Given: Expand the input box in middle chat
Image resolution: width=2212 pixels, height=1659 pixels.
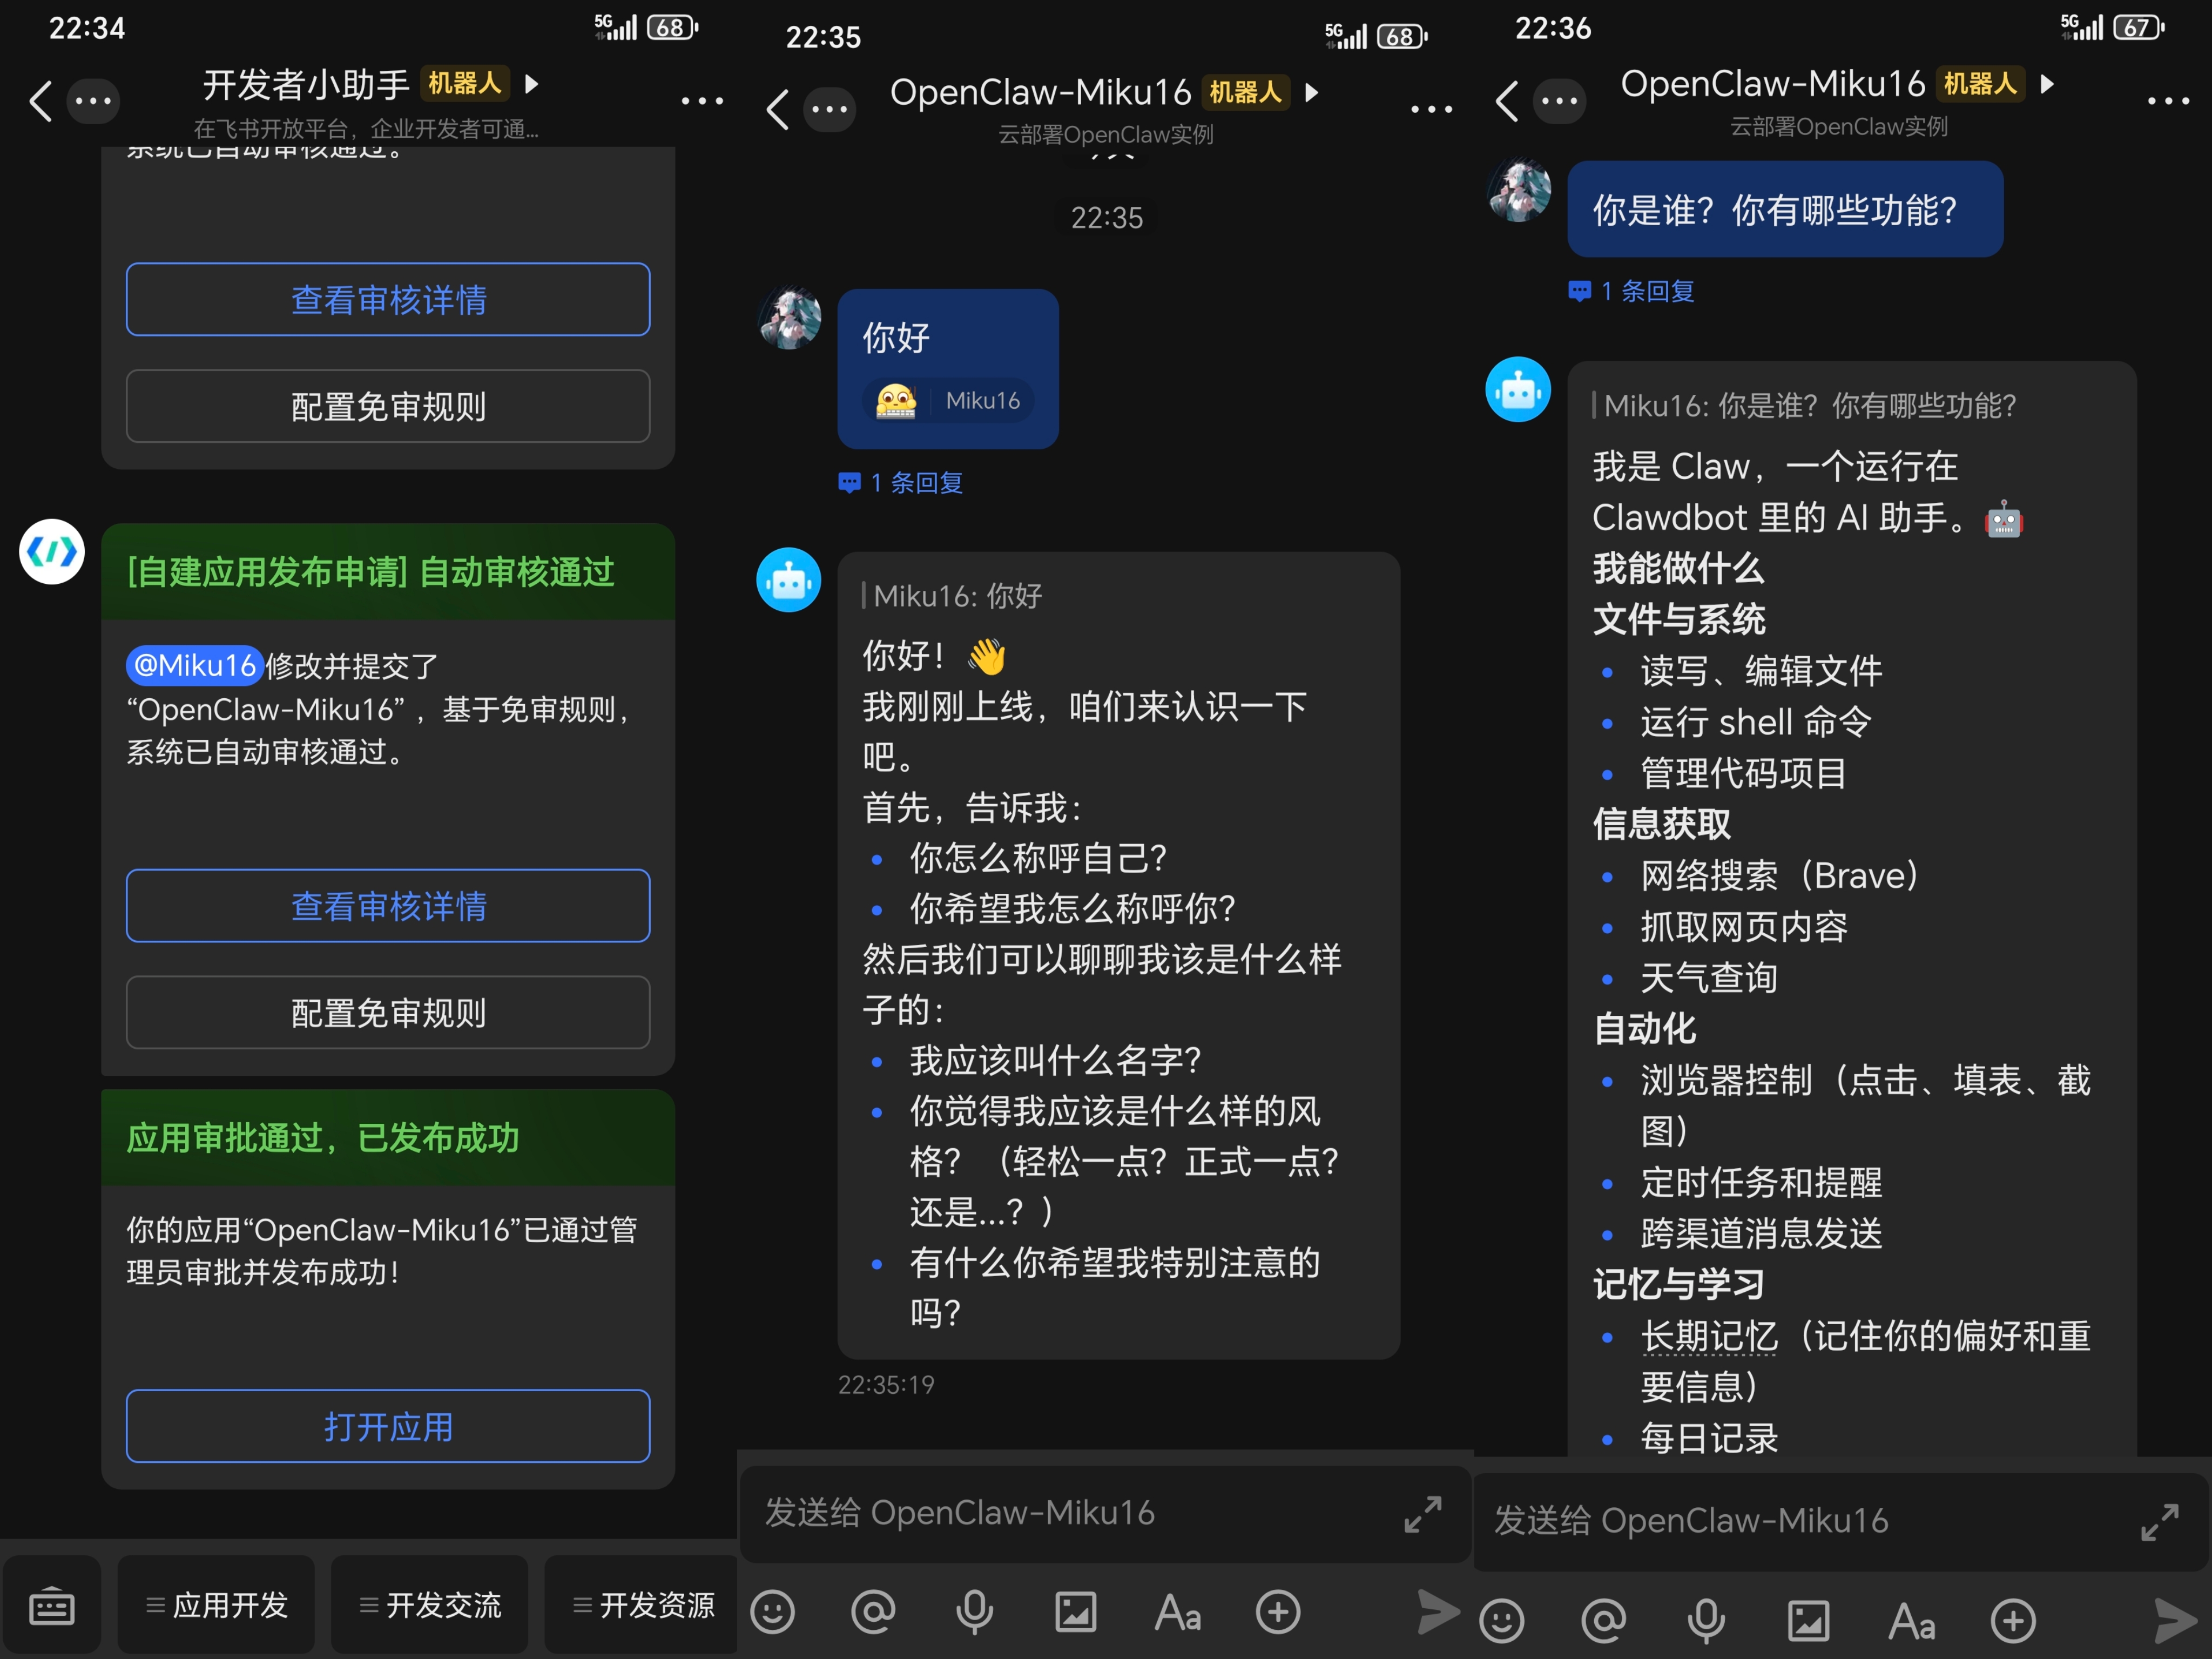Looking at the screenshot, I should [1422, 1513].
